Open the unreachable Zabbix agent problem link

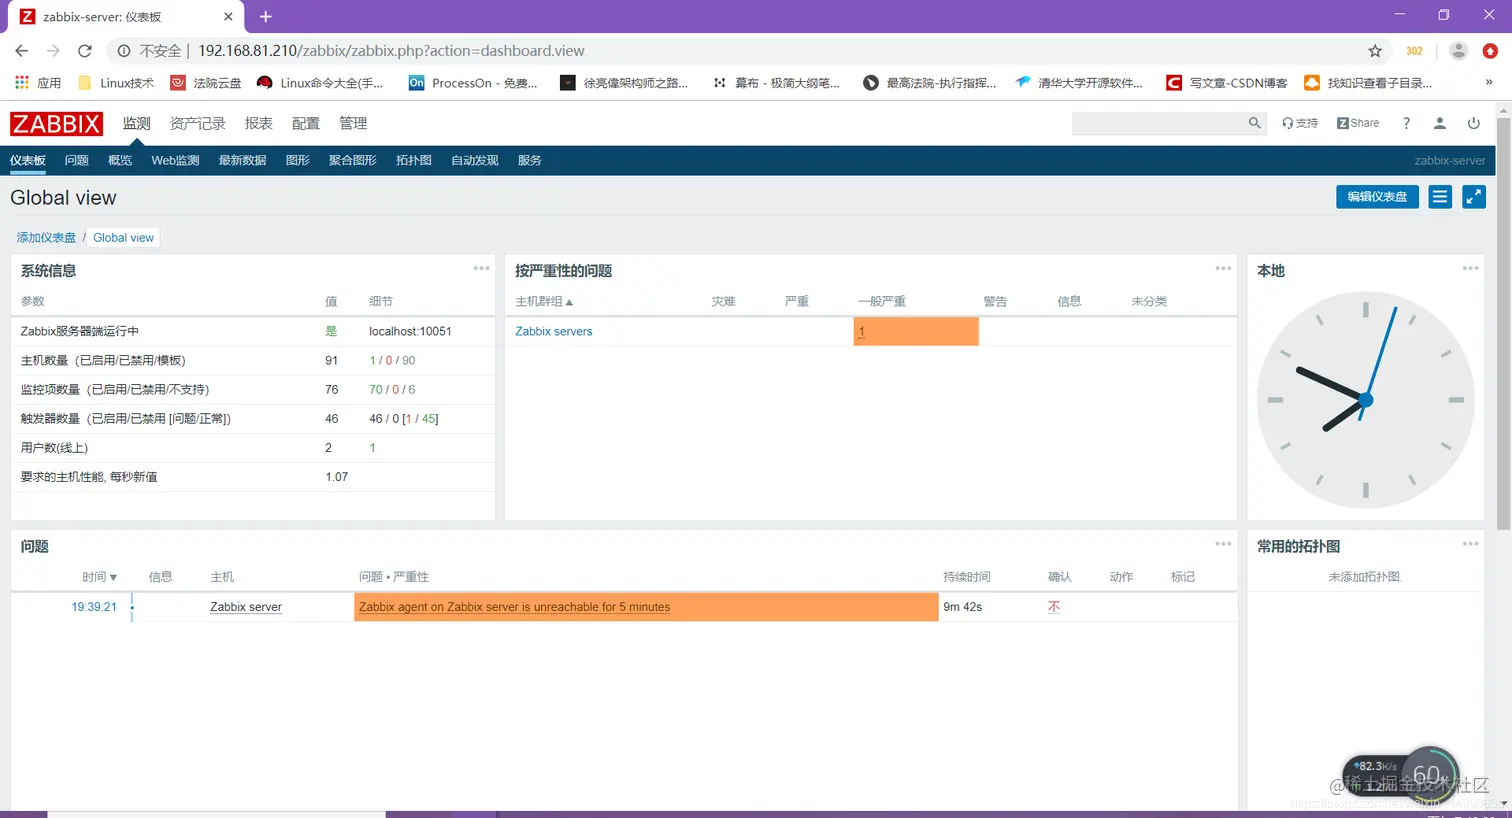(515, 607)
